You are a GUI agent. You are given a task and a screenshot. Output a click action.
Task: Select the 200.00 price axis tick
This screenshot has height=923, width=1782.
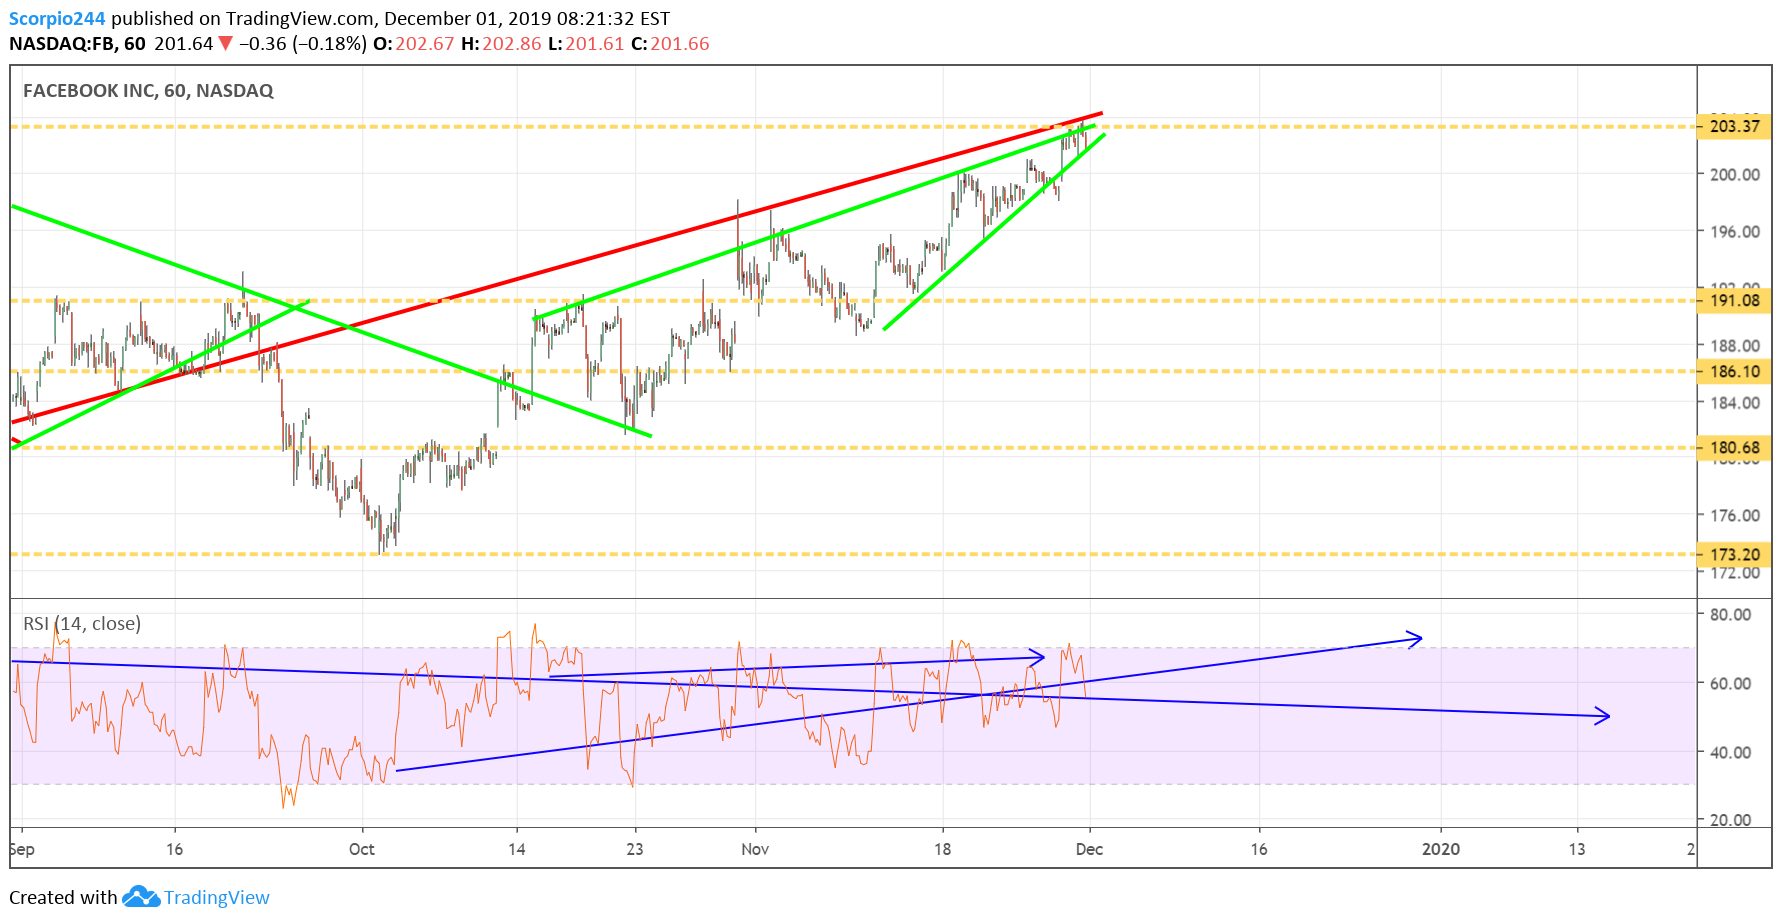pyautogui.click(x=1735, y=174)
